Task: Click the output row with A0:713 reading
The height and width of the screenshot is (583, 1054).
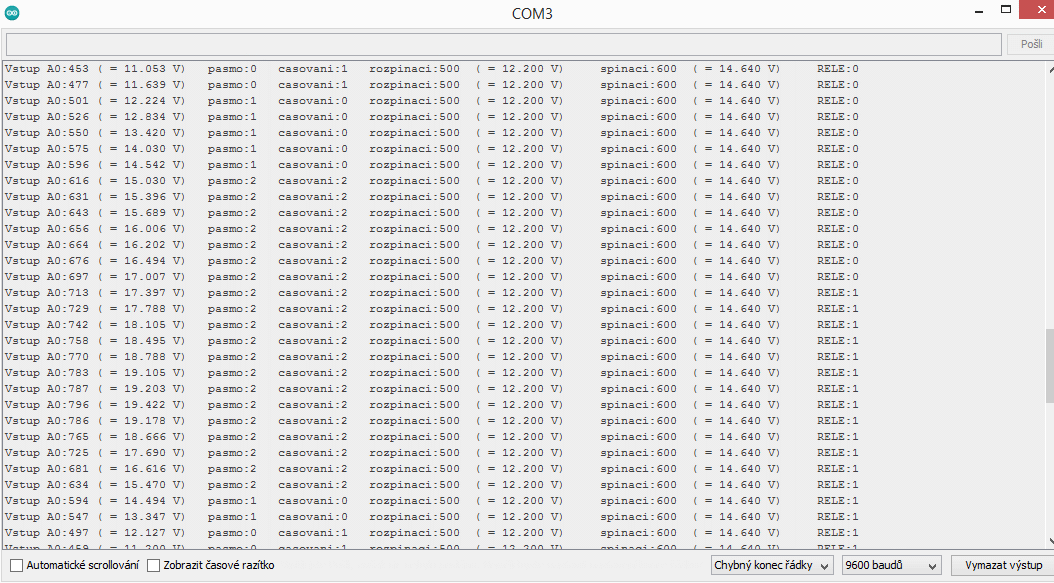Action: [95, 293]
